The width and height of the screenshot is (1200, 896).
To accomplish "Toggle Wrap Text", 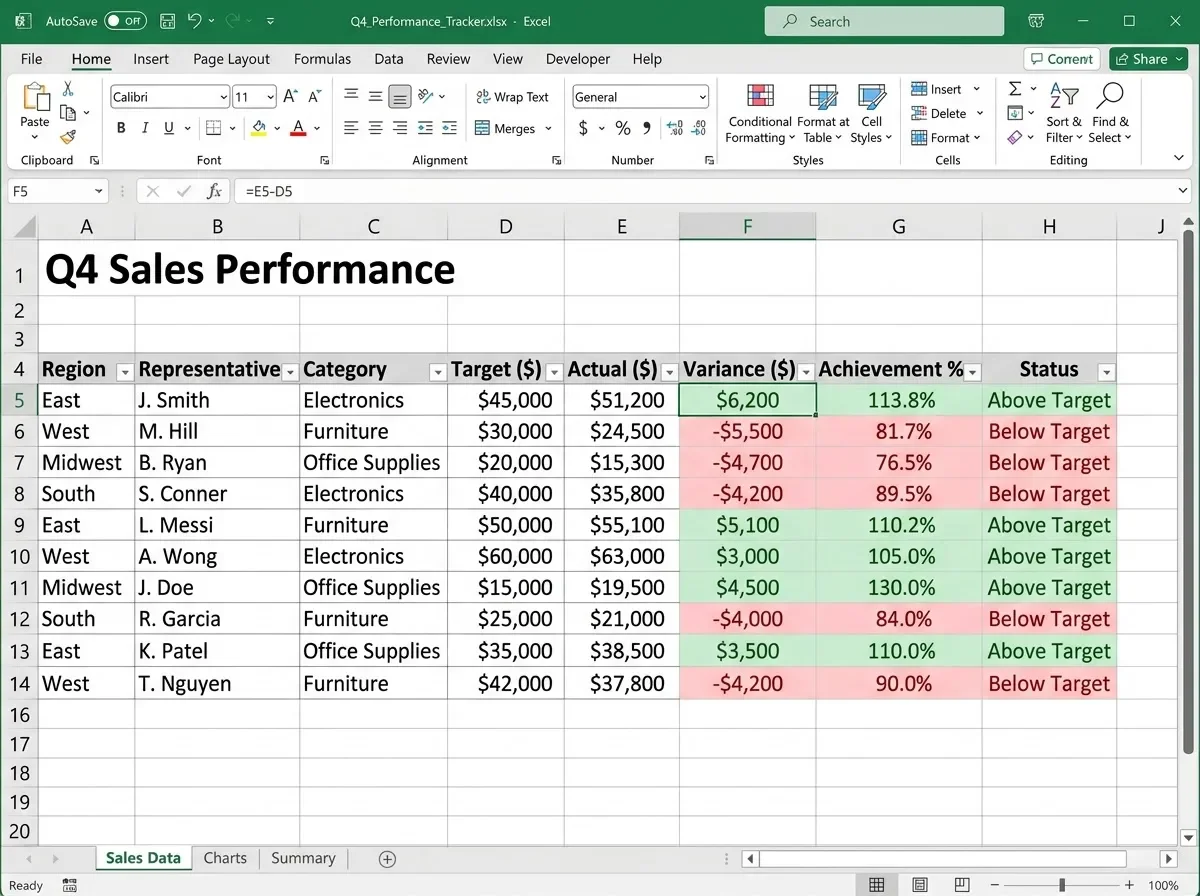I will point(512,97).
